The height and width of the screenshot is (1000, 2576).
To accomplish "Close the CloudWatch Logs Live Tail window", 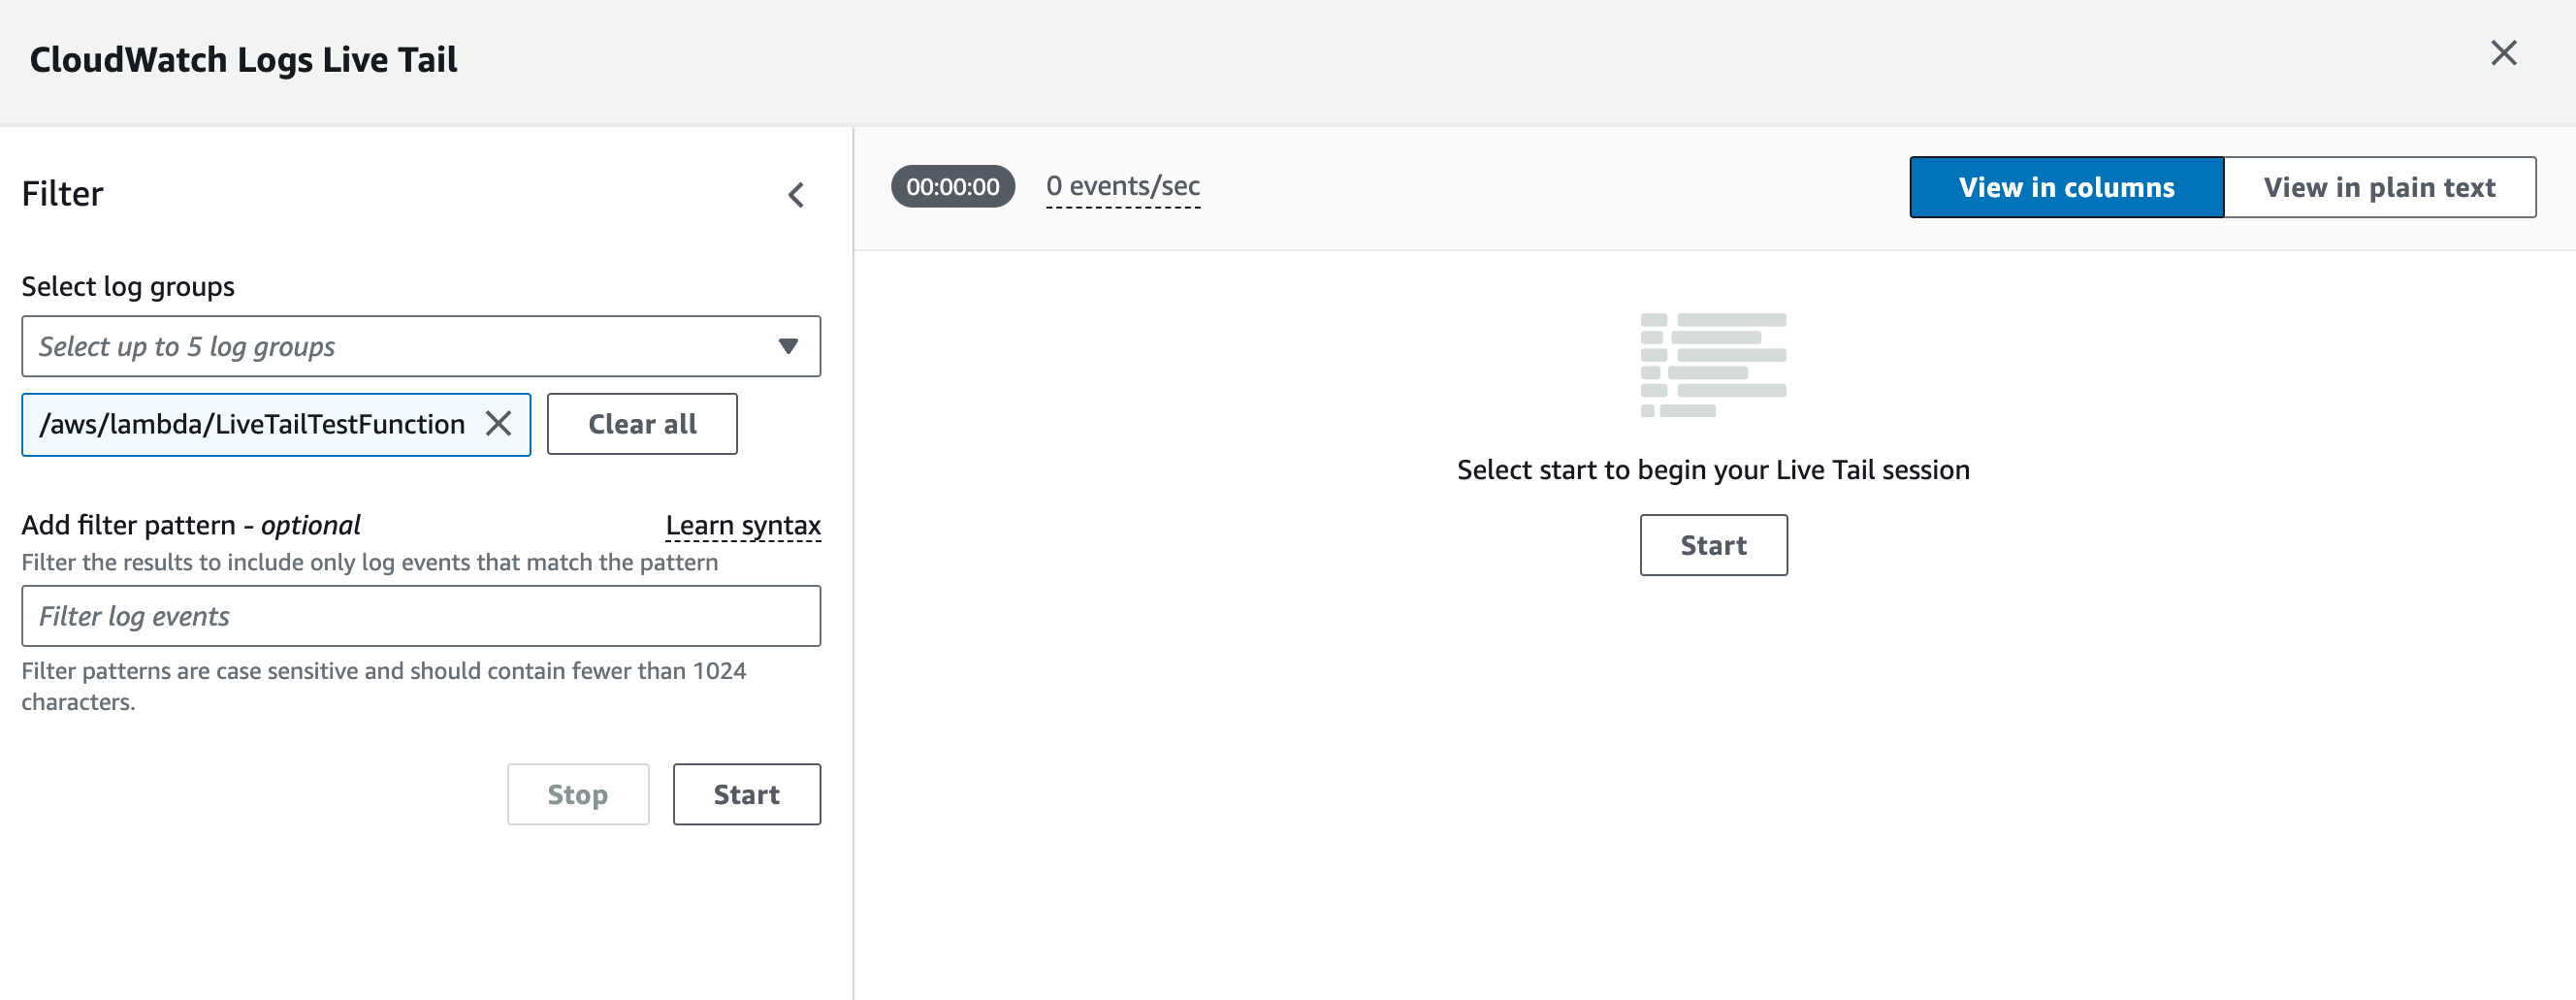I will pyautogui.click(x=2504, y=54).
